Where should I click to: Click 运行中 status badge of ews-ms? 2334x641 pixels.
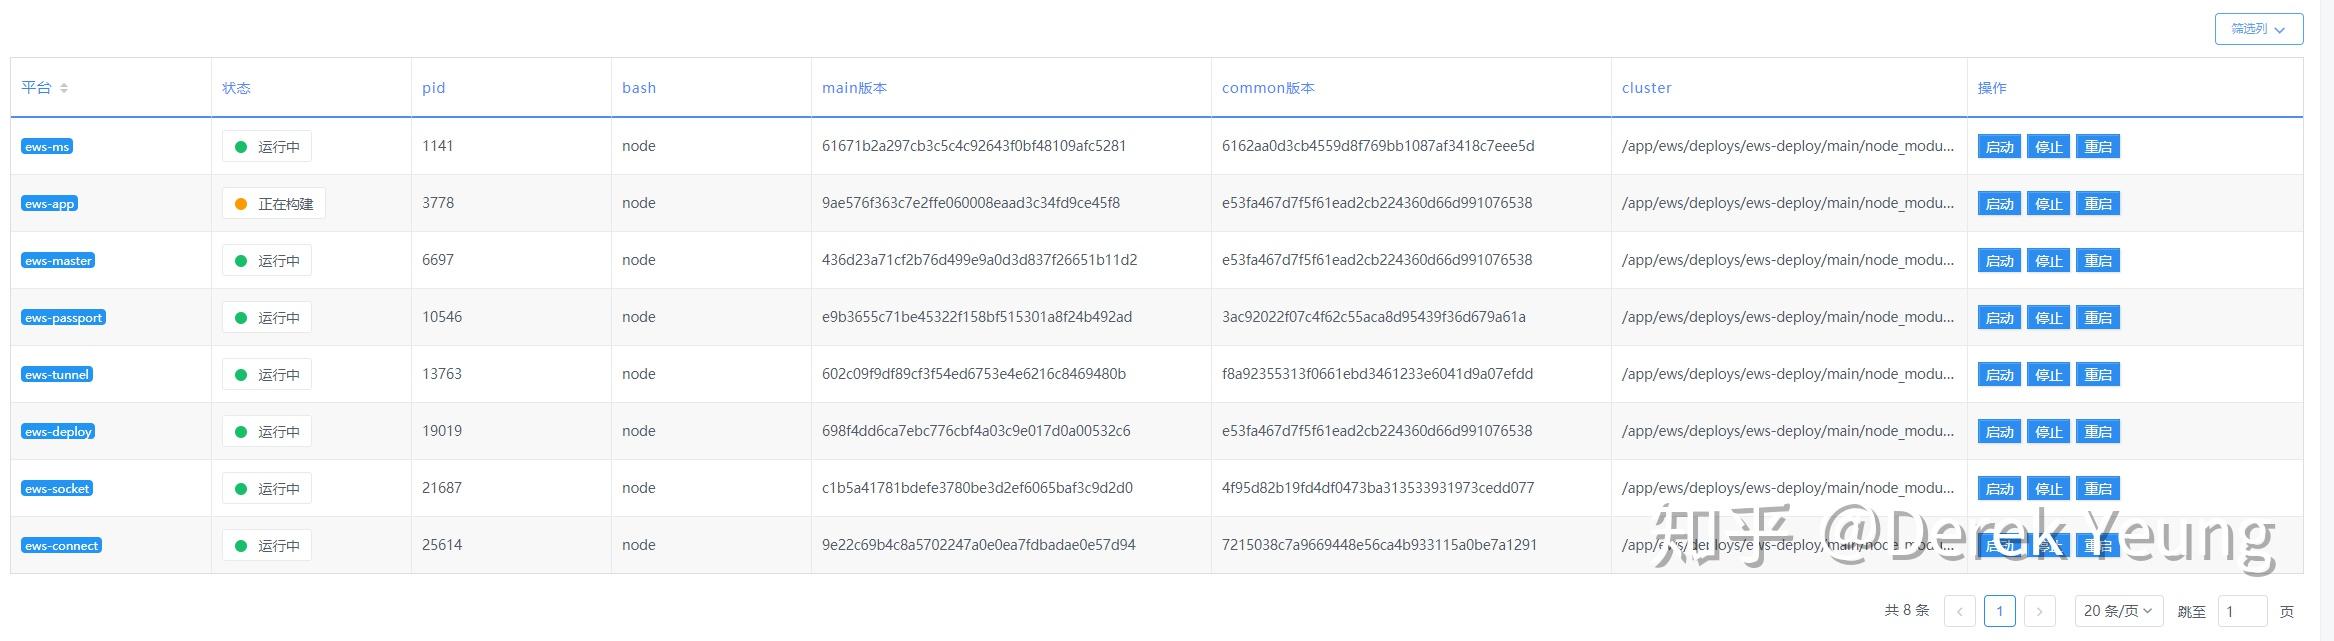click(267, 147)
